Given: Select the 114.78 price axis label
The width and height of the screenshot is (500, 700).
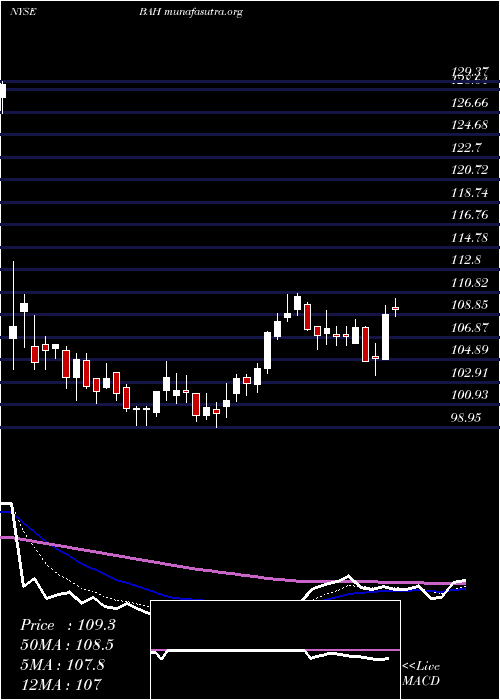Looking at the screenshot, I should (x=469, y=238).
